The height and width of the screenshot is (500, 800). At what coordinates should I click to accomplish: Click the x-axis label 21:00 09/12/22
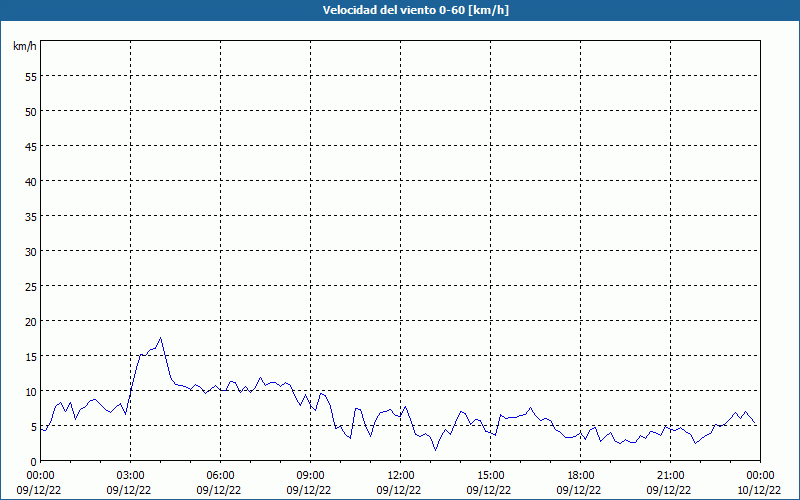tap(669, 483)
